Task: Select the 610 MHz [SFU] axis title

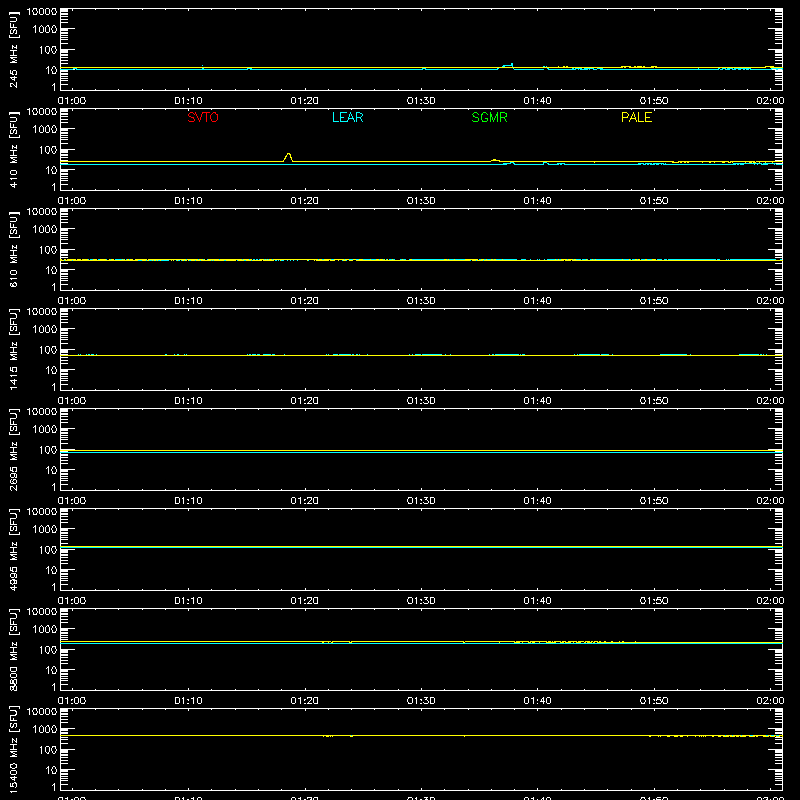Action: pos(13,250)
